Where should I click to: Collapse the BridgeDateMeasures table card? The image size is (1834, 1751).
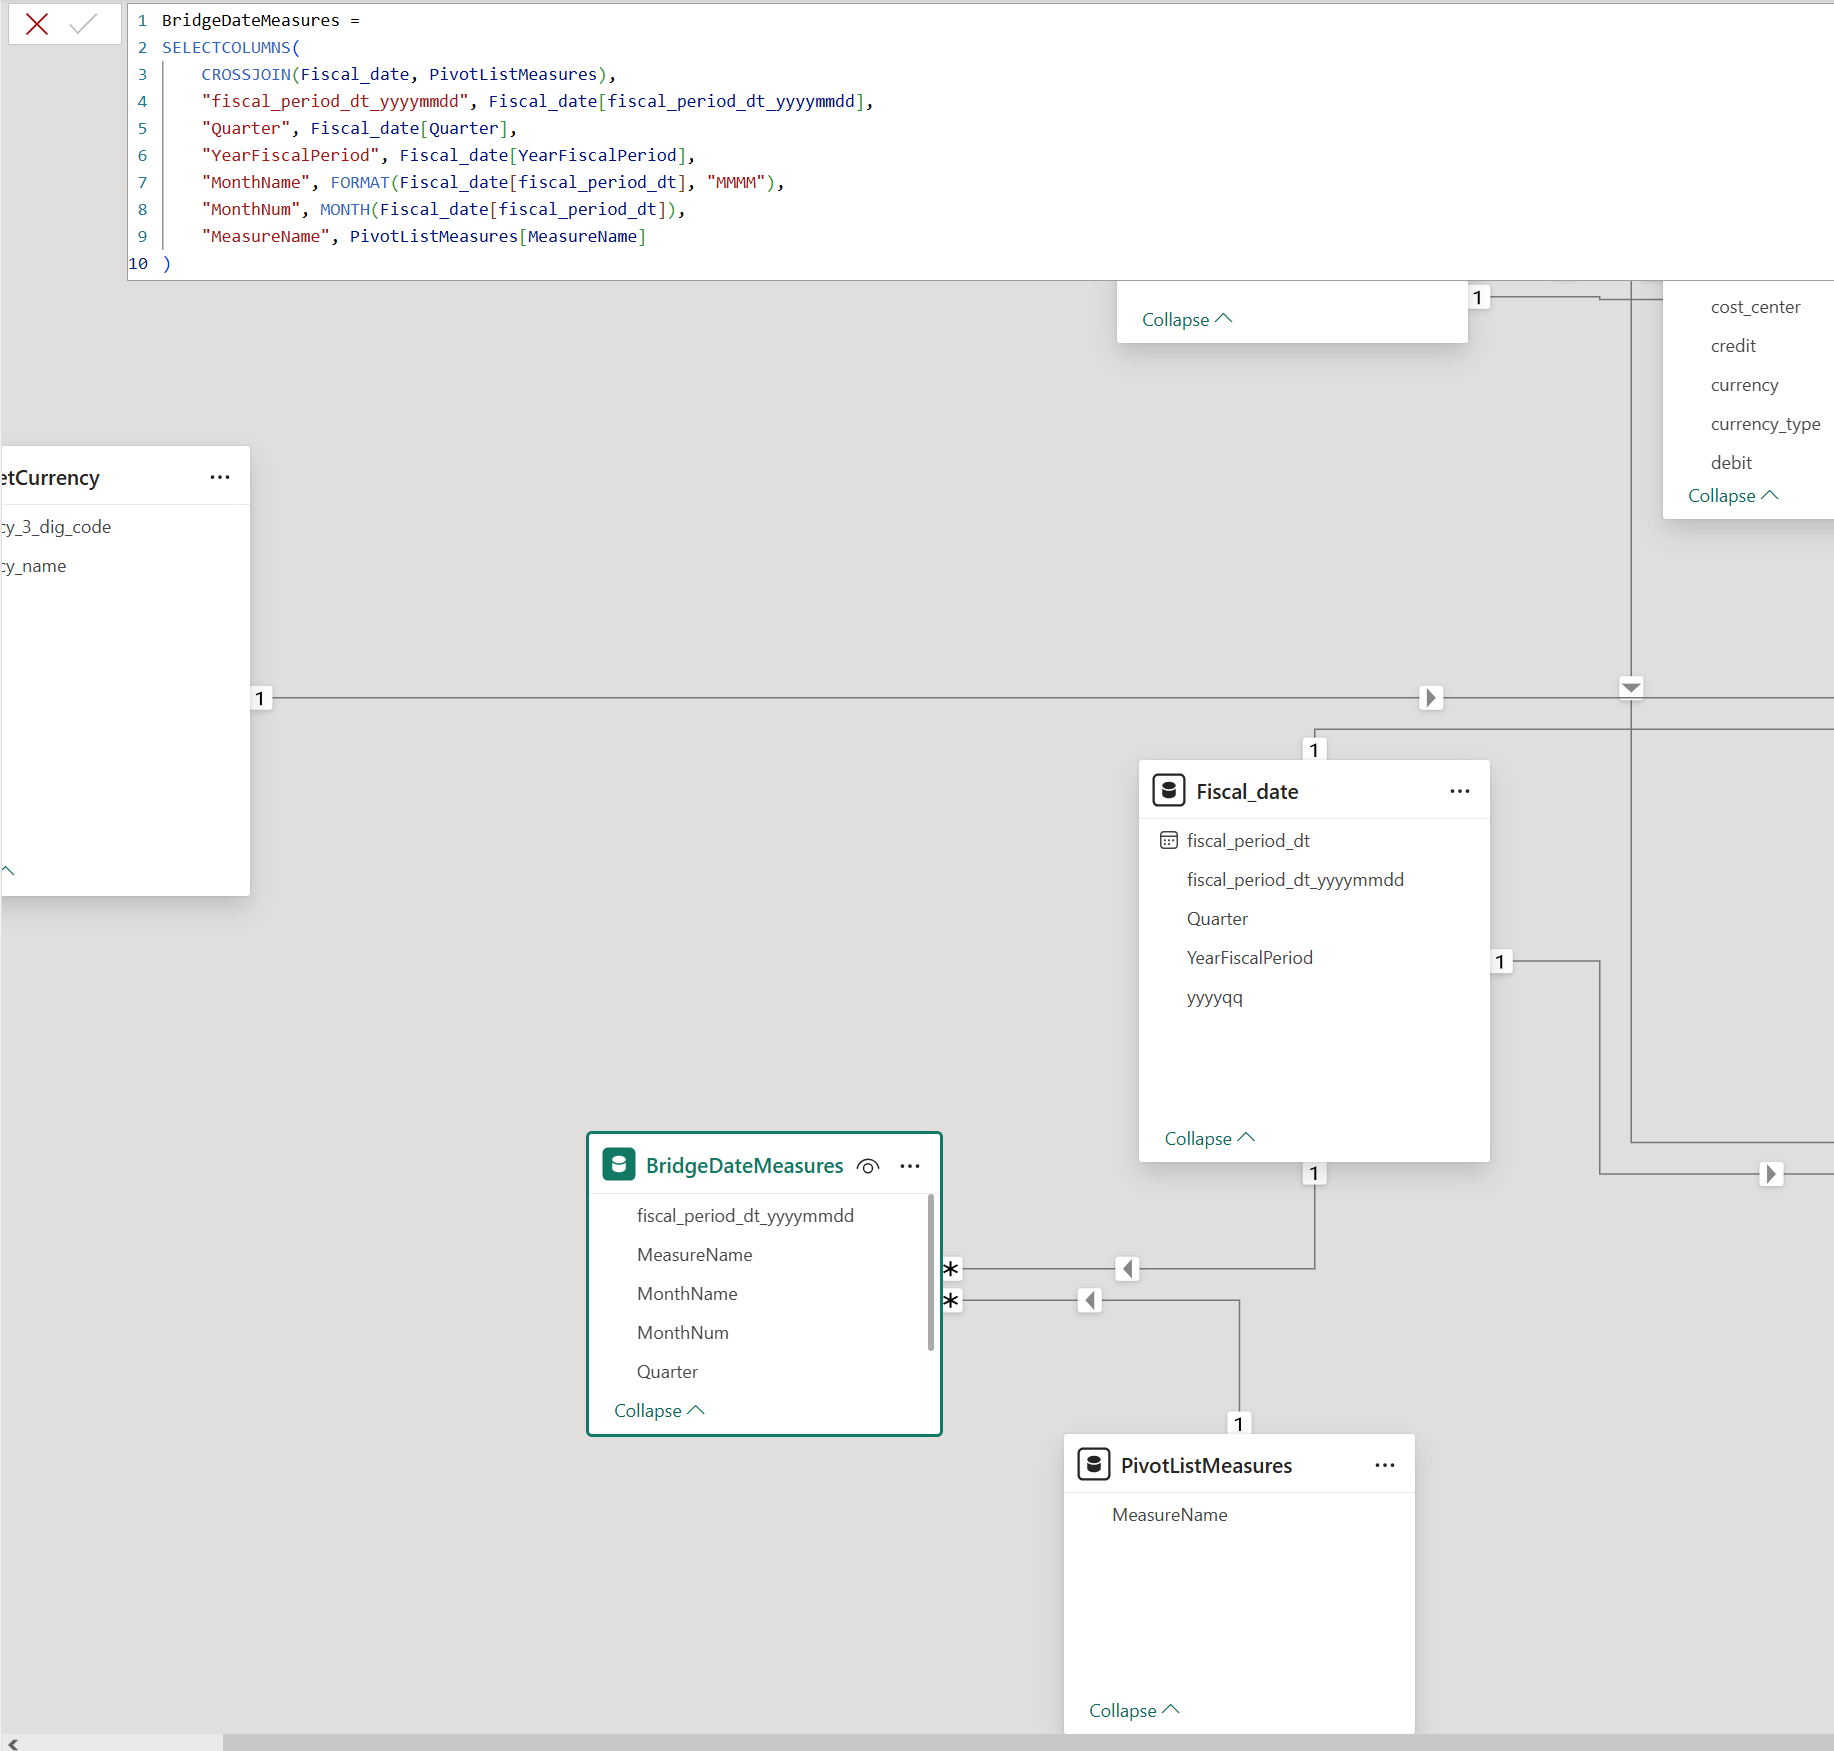659,1410
